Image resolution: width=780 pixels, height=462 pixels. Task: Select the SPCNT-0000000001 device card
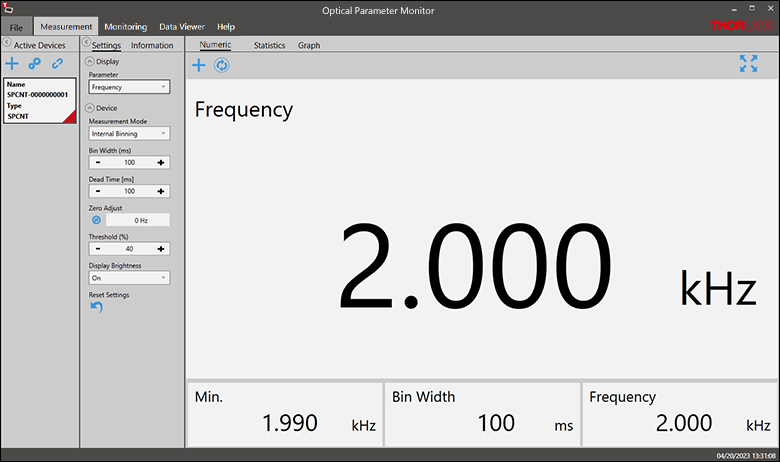pyautogui.click(x=40, y=101)
